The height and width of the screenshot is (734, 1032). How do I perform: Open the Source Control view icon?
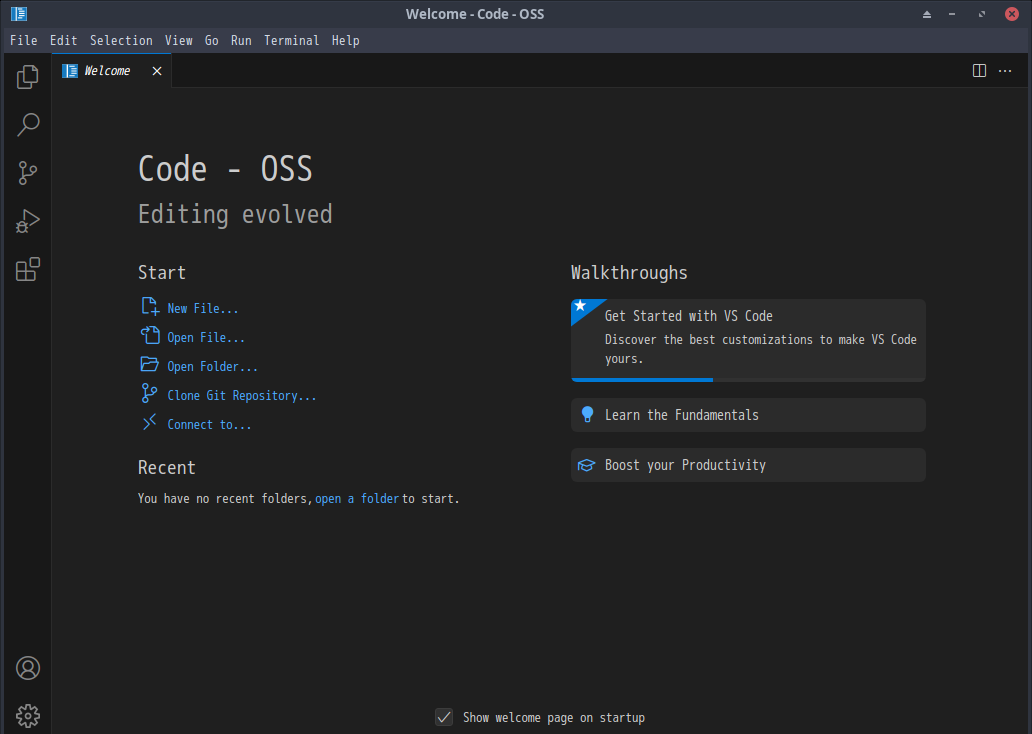[x=28, y=172]
